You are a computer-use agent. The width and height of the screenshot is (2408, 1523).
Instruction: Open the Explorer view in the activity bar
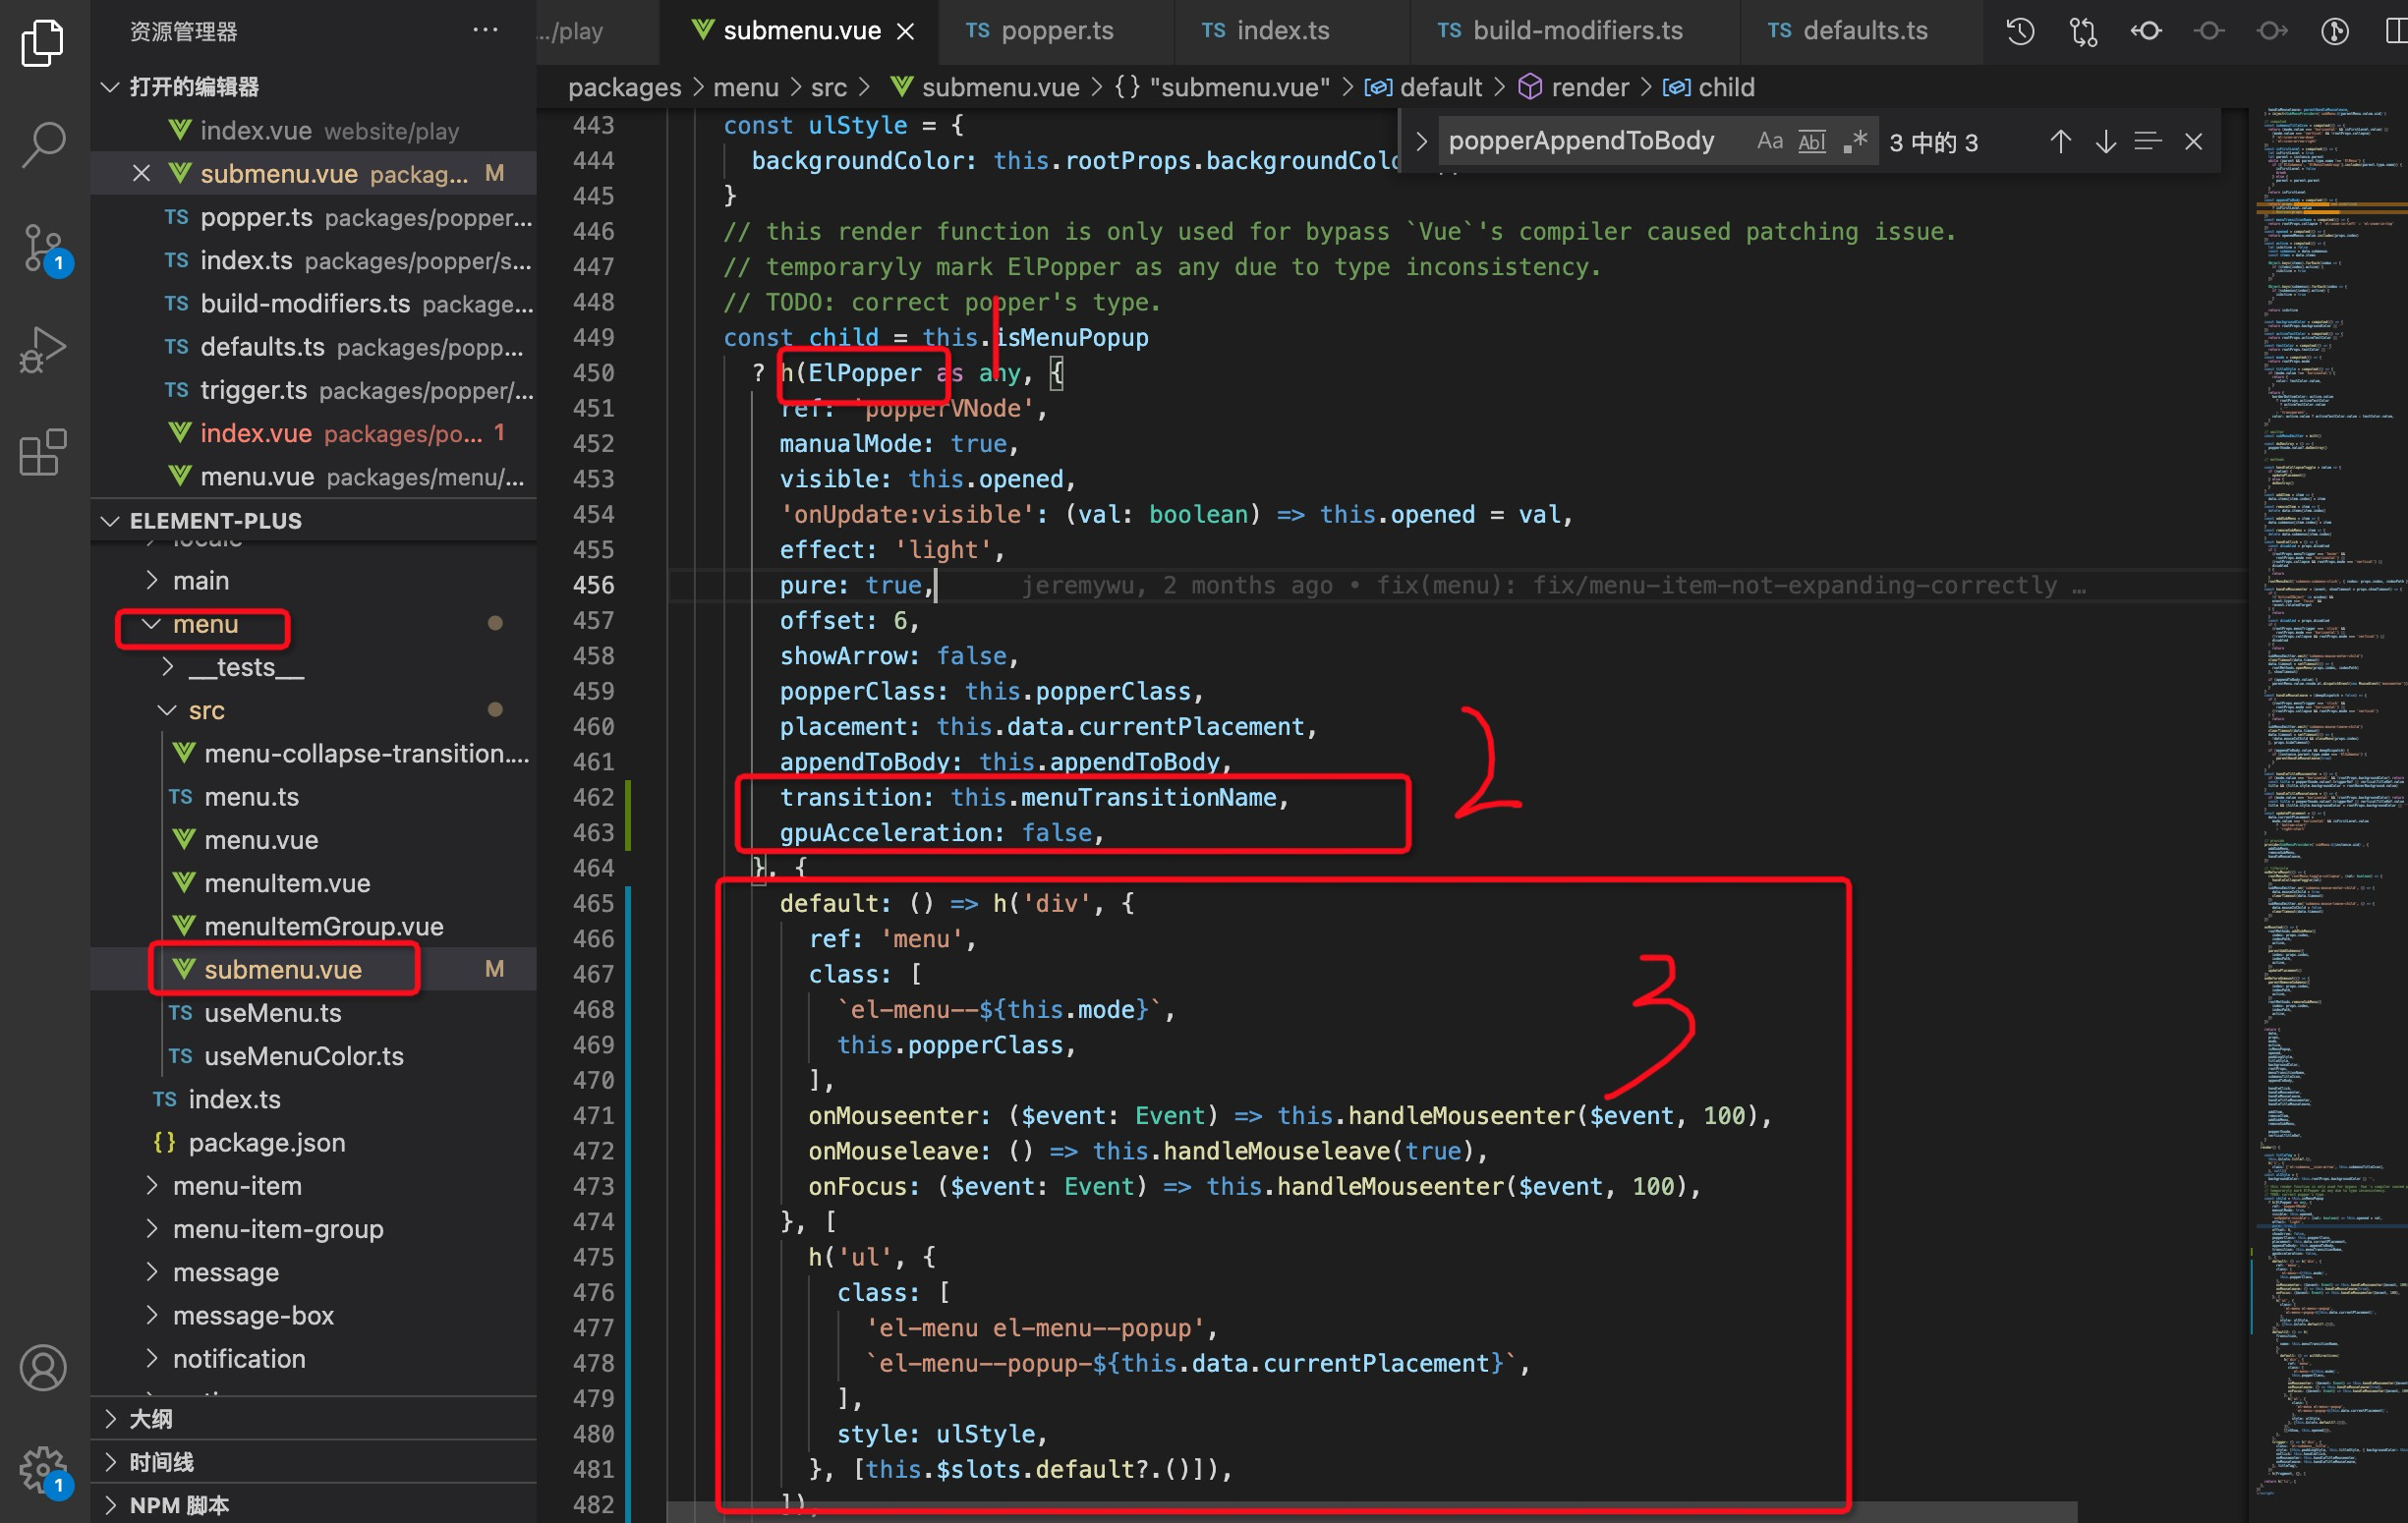click(42, 43)
